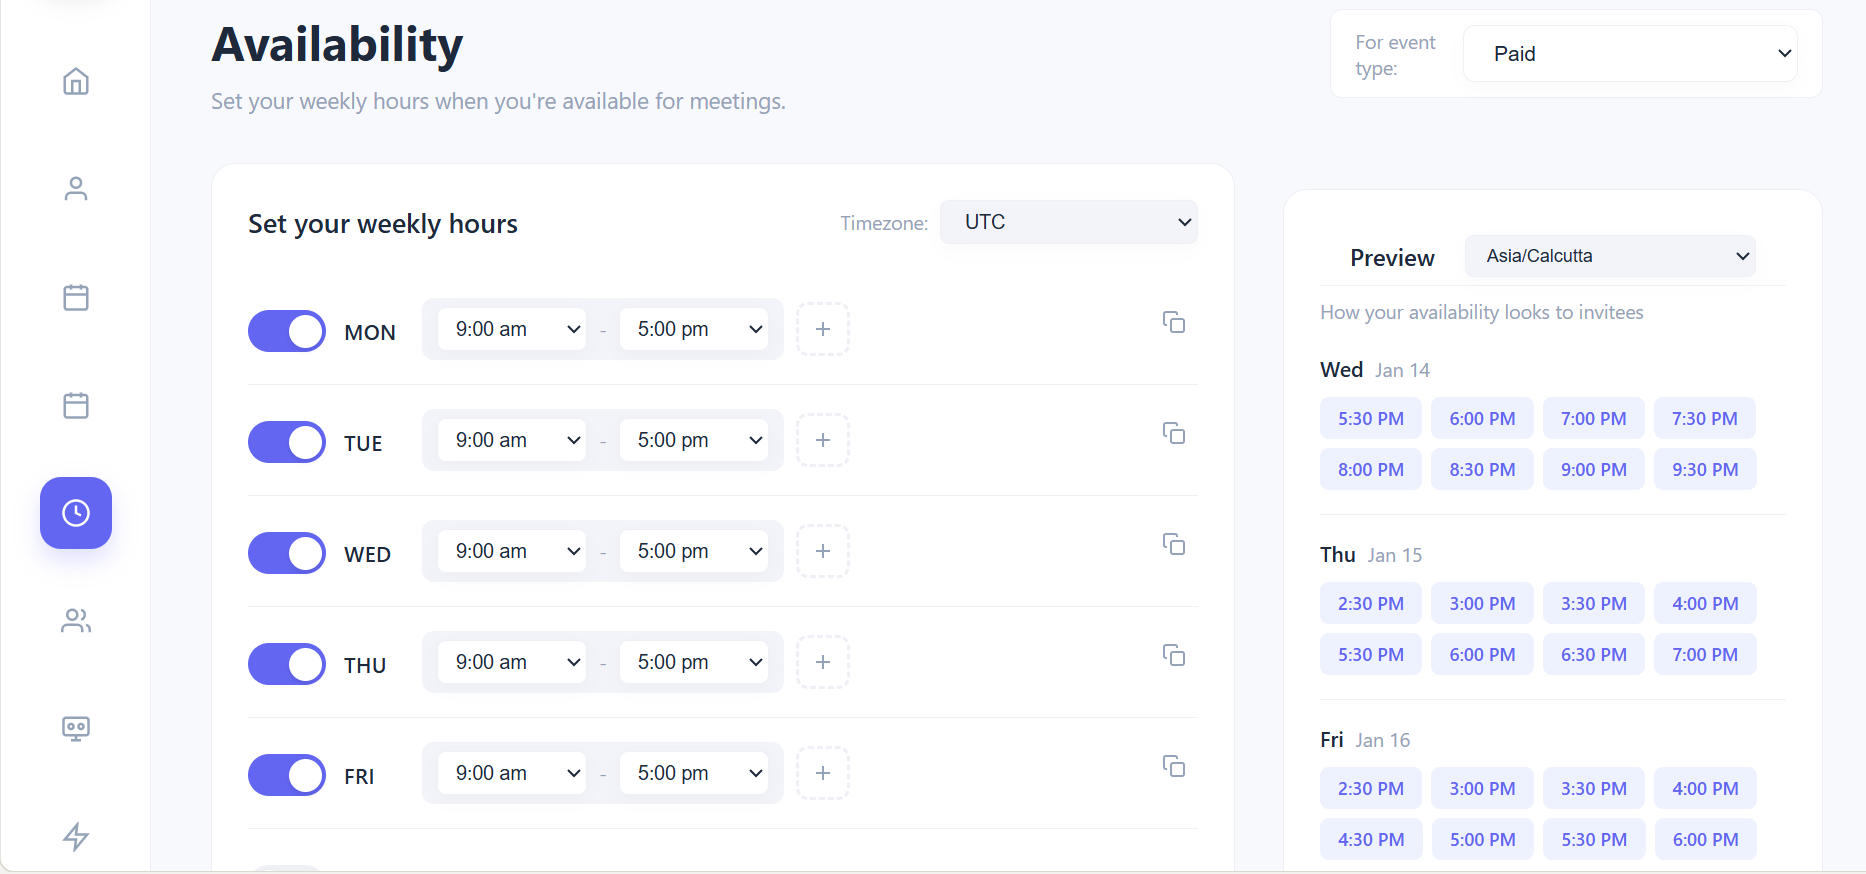The height and width of the screenshot is (874, 1866).
Task: Add another time range for Friday
Action: [x=823, y=773]
